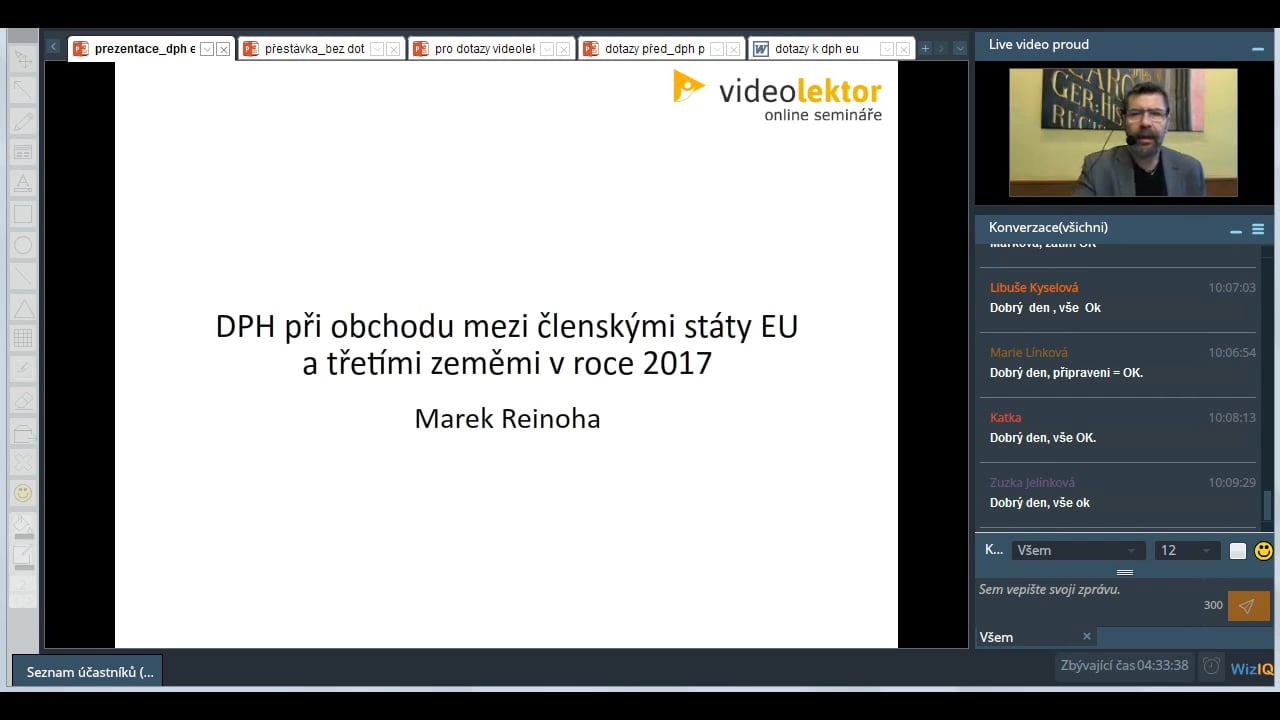Click sender name Zuzka Jelínková in chat

coord(1032,483)
